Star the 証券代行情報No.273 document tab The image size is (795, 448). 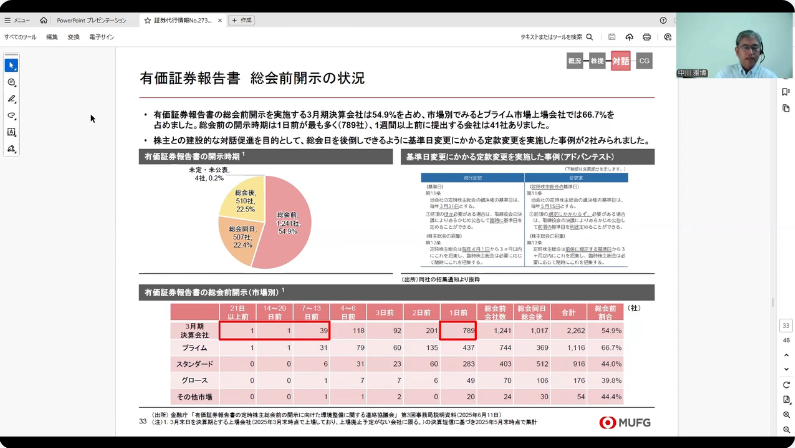[x=148, y=20]
